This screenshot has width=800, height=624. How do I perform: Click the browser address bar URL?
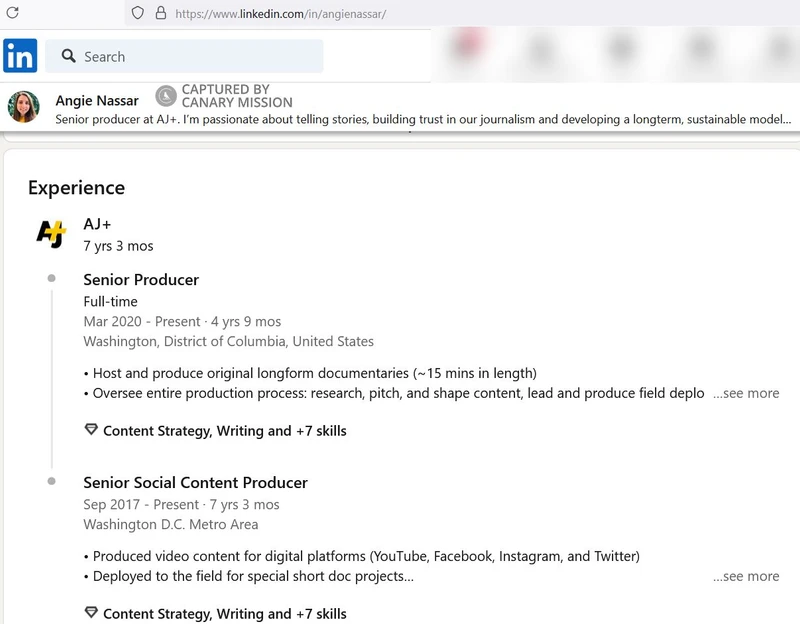point(281,14)
